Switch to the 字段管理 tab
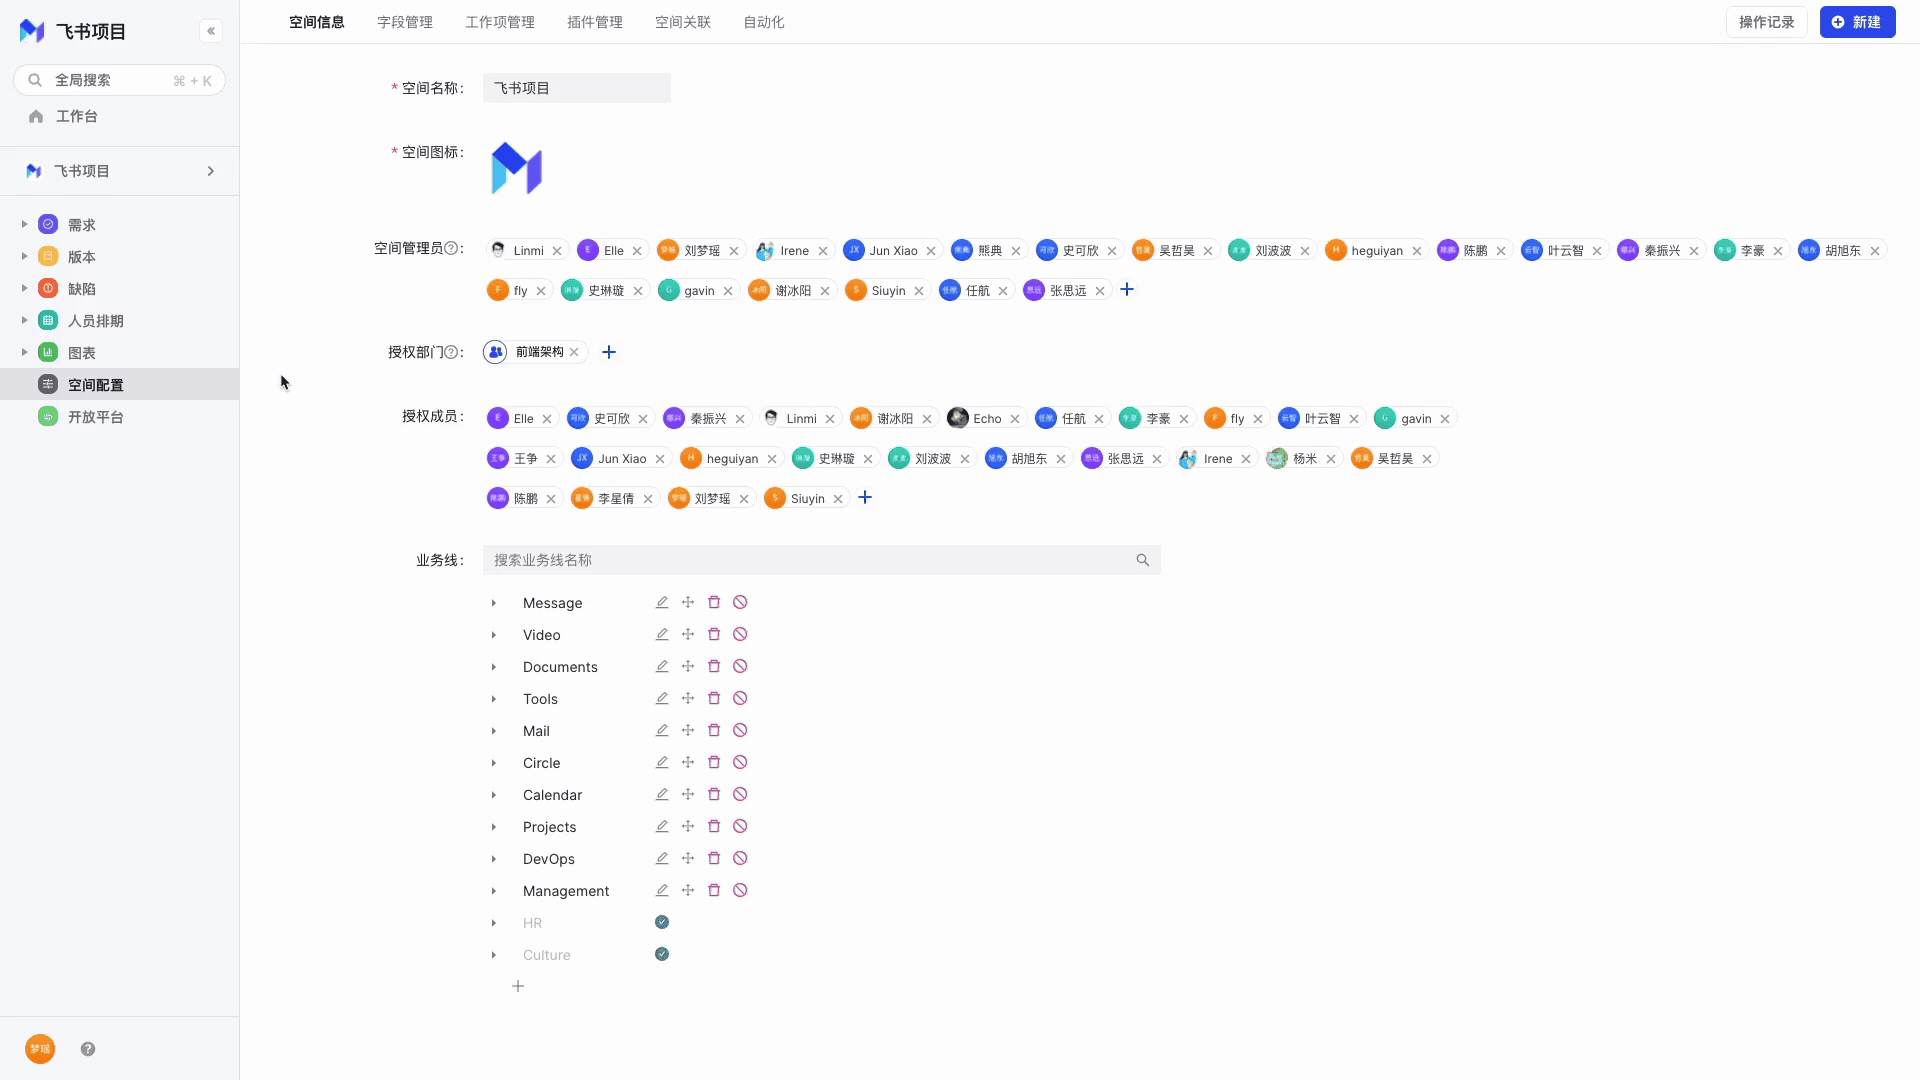 coord(405,22)
